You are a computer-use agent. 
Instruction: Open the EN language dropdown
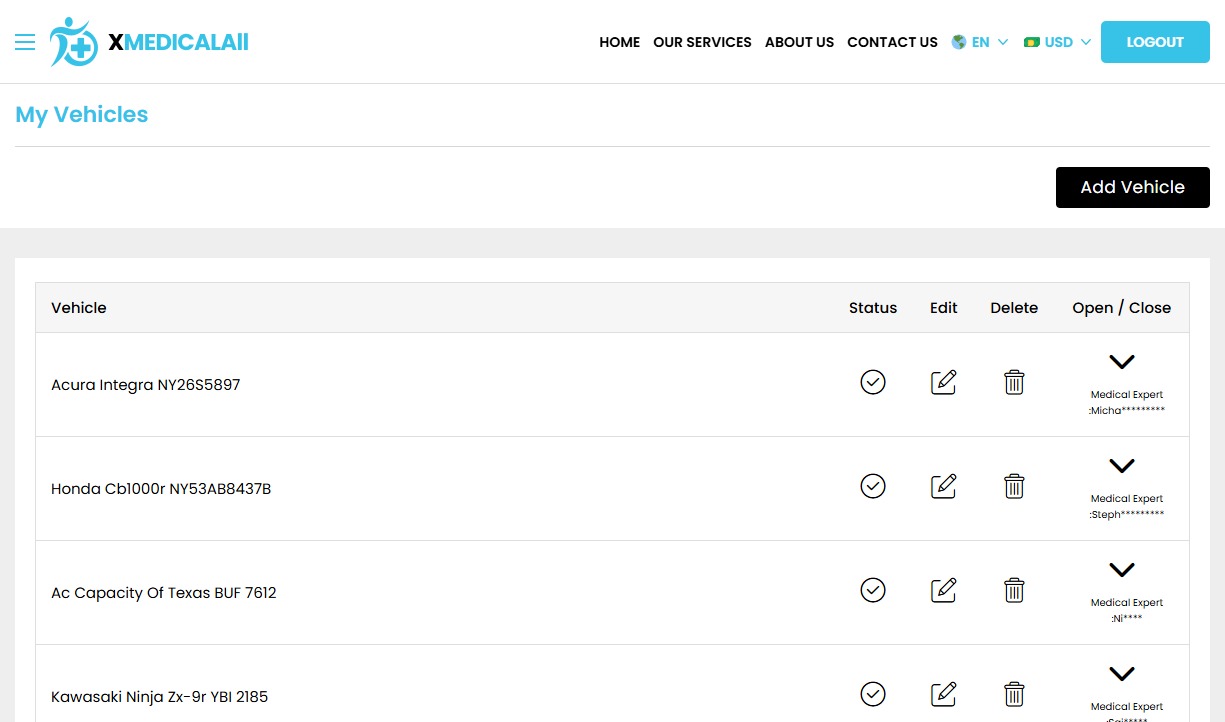[980, 42]
